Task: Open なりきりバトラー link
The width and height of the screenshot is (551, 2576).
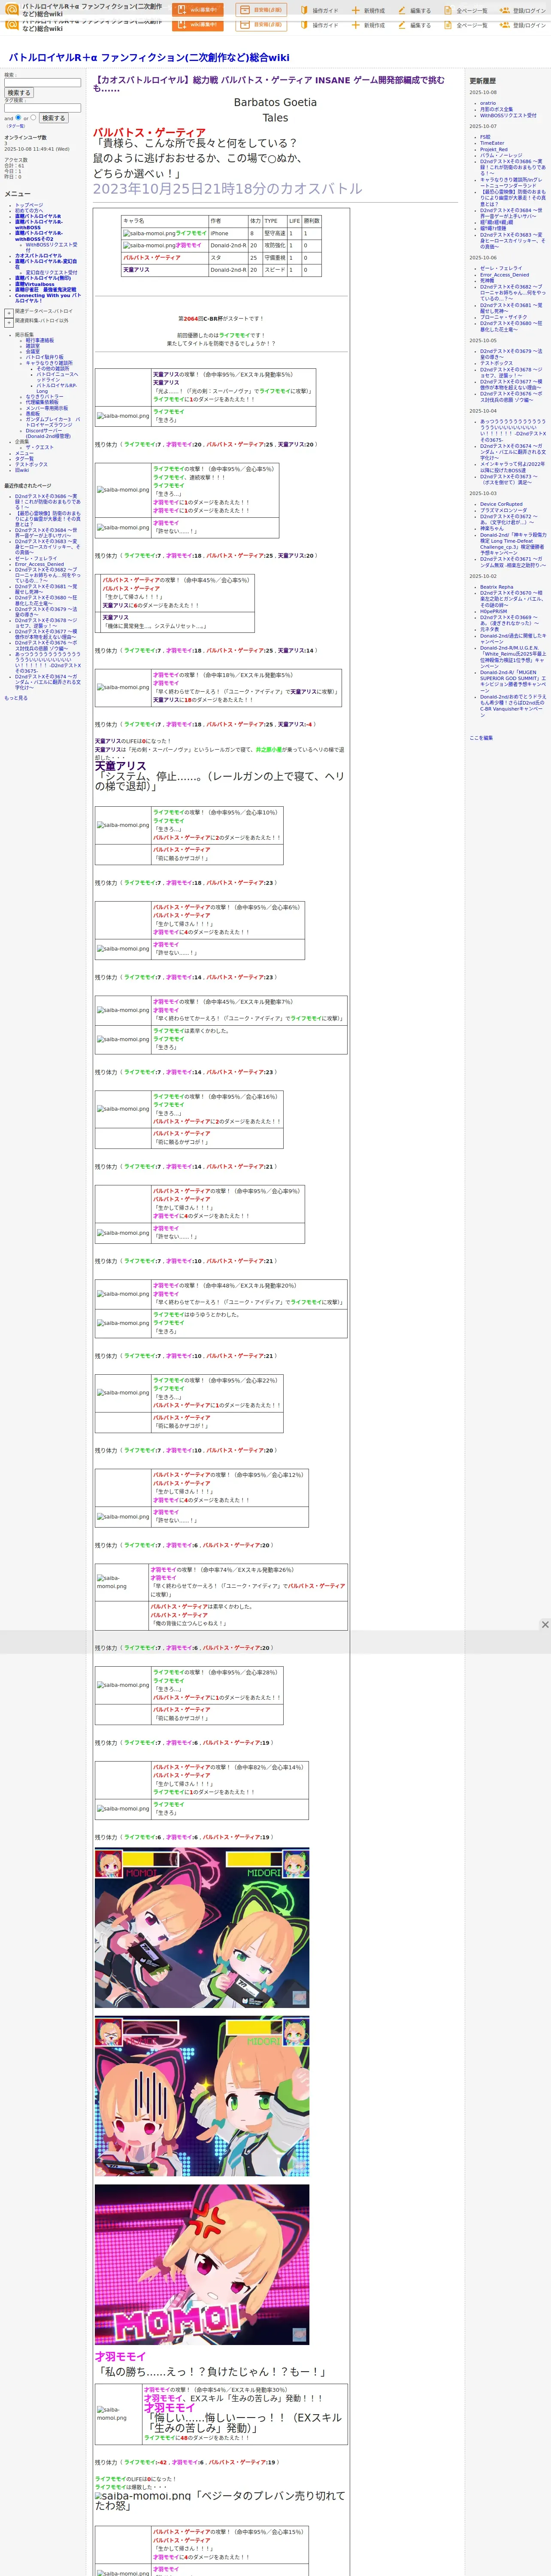Action: 44,397
